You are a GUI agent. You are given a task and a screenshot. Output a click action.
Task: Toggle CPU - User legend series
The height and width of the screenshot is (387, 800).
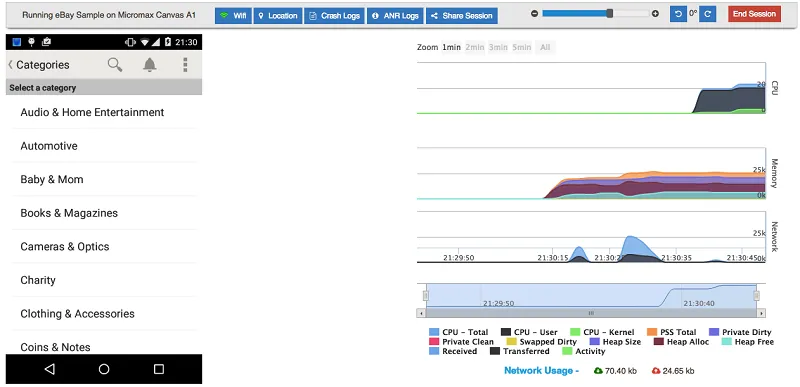[x=529, y=332]
